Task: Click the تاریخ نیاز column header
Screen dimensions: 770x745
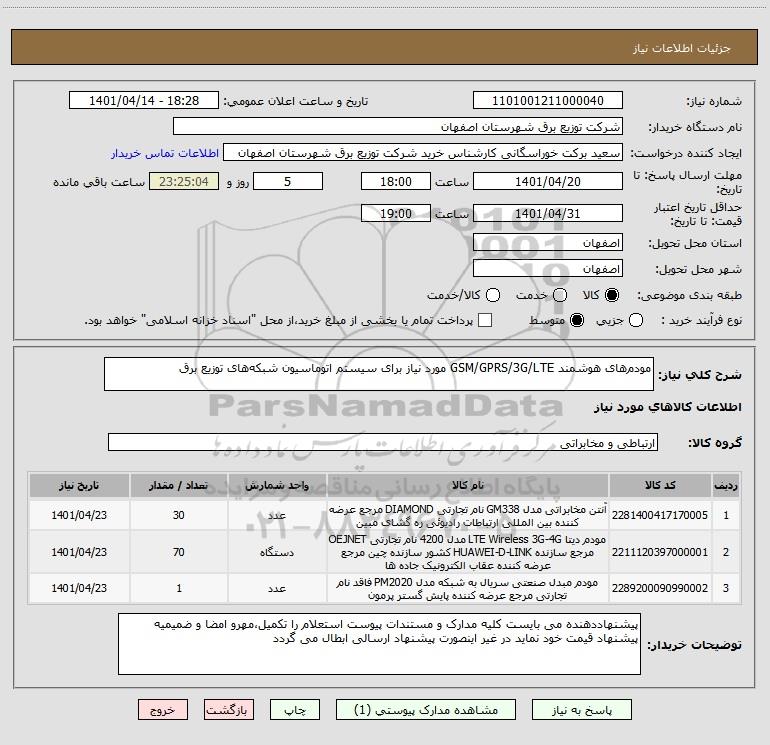Action: pyautogui.click(x=79, y=485)
